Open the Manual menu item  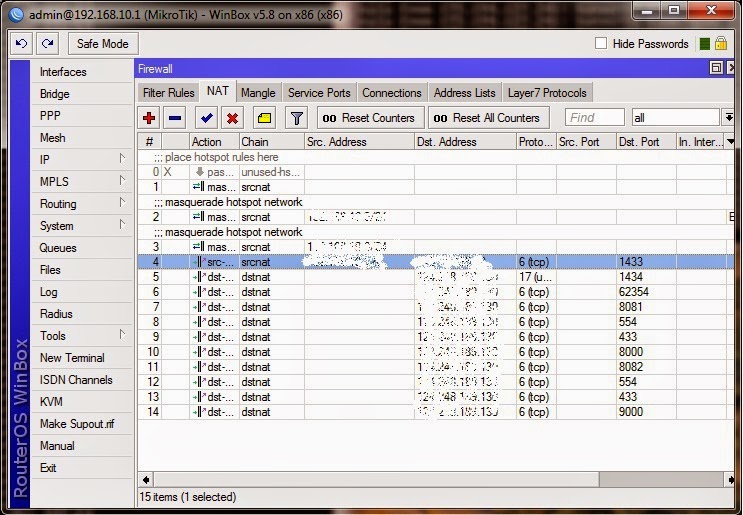click(82, 446)
